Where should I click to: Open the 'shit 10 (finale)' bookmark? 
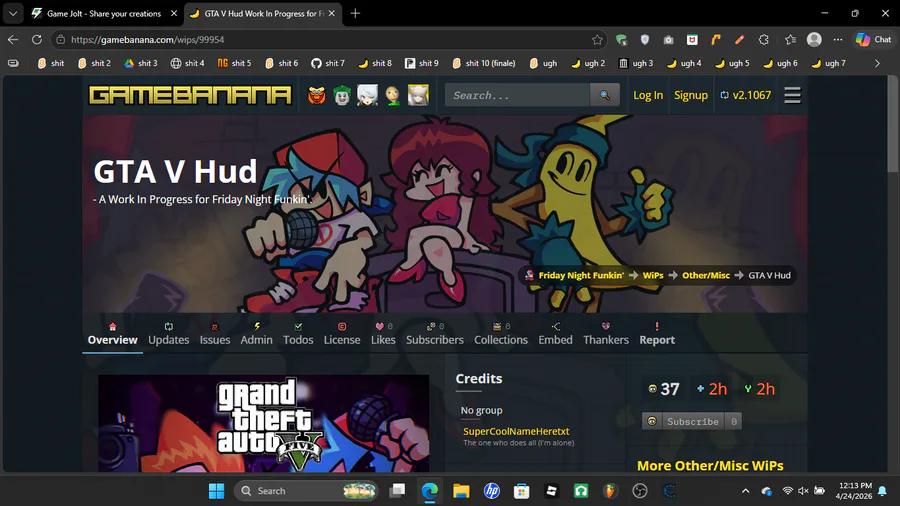(483, 63)
